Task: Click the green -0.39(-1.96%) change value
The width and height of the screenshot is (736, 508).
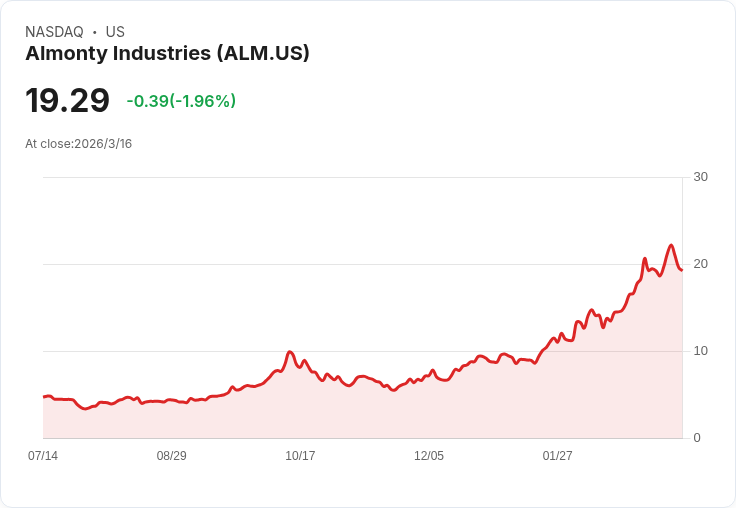Action: tap(181, 101)
